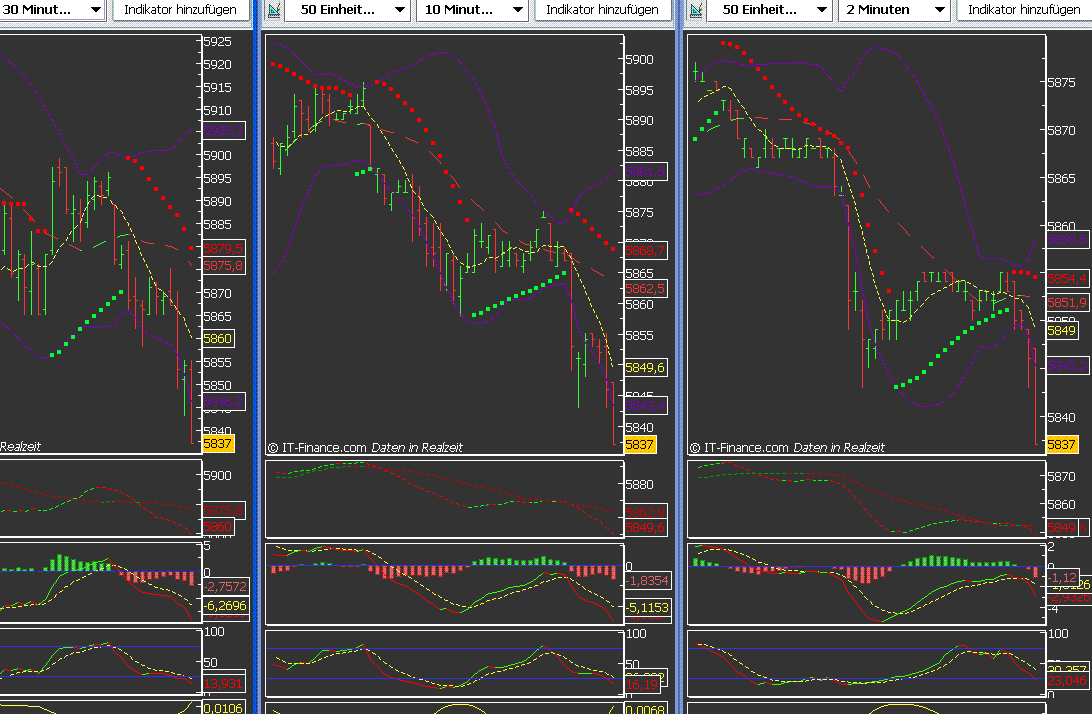Select the yellow 5849 label, 2-minute main chart
This screenshot has width=1092, height=714.
tap(1062, 330)
